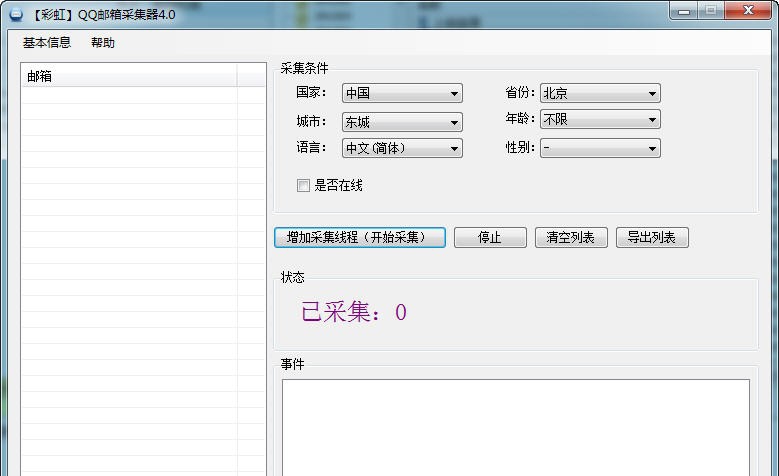Viewport: 779px width, 476px height.
Task: Click the 状态 group label
Action: coord(292,277)
